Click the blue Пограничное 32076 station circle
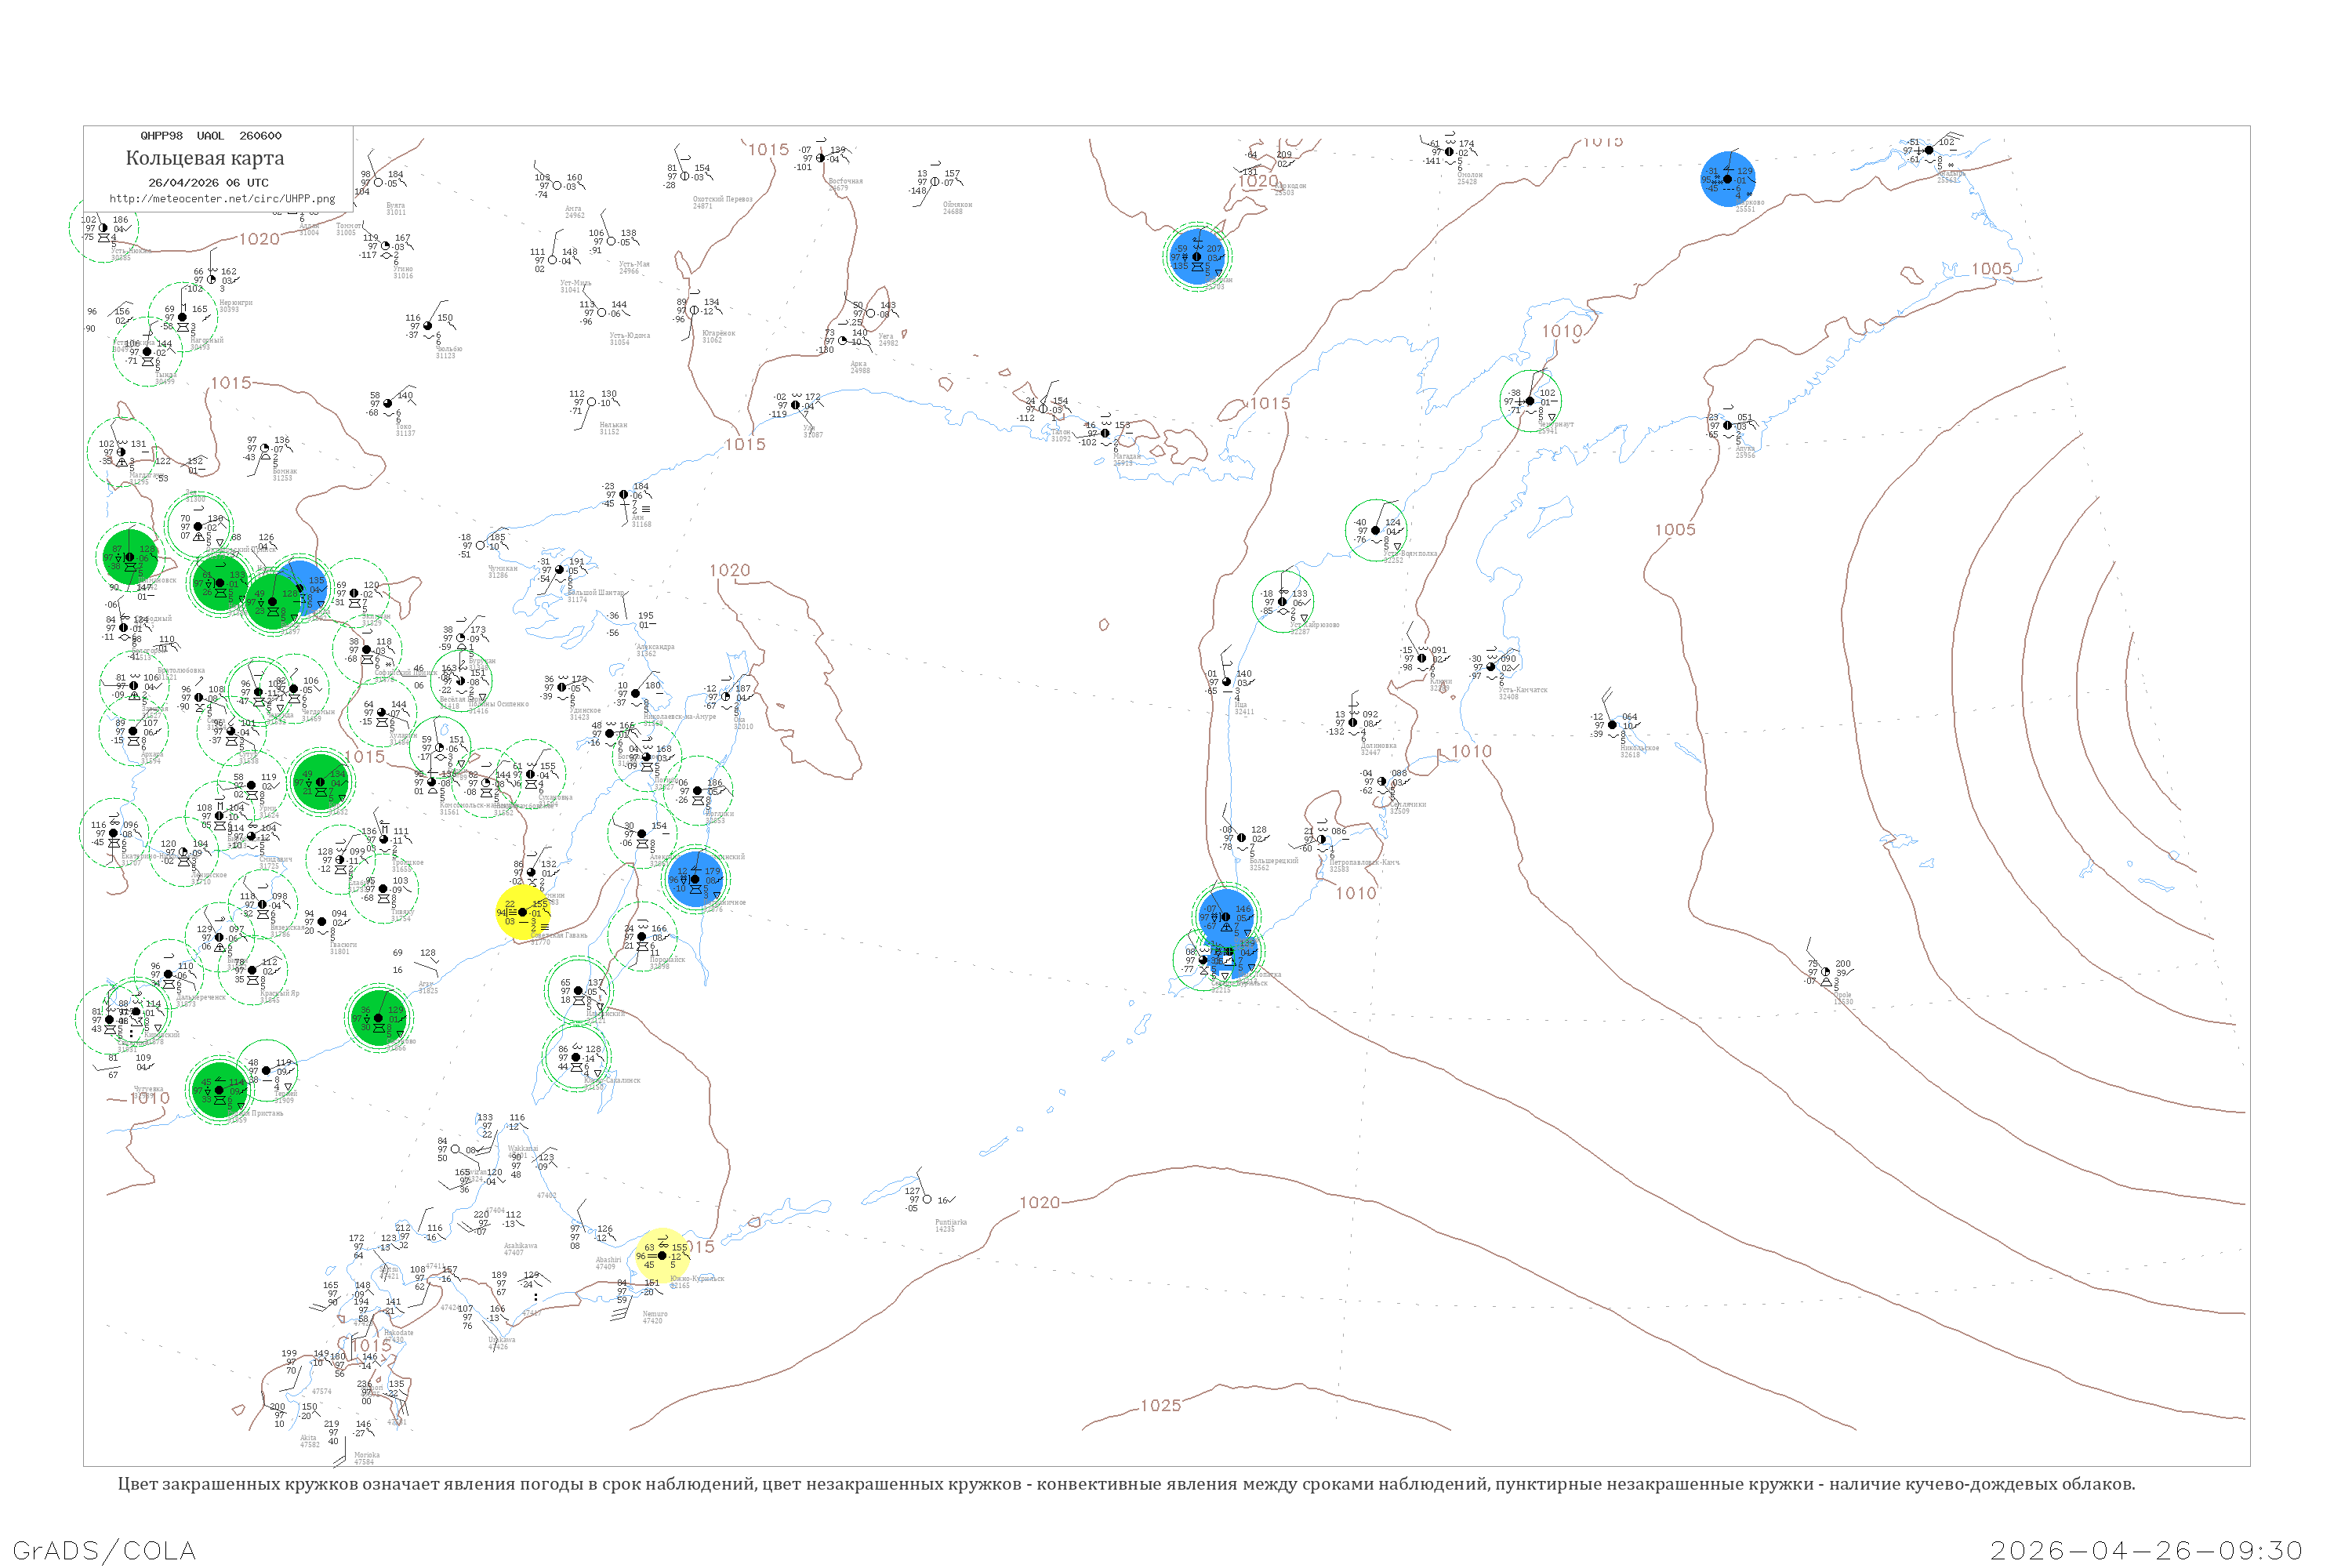 point(696,879)
